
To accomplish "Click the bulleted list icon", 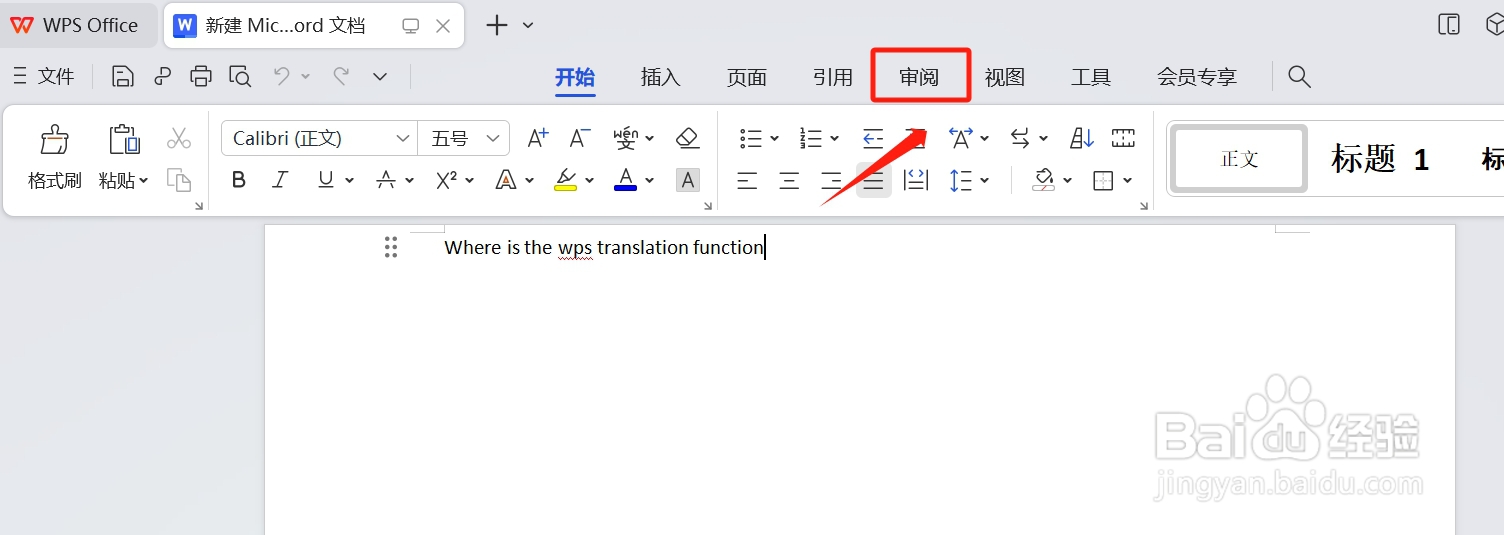I will tap(751, 138).
